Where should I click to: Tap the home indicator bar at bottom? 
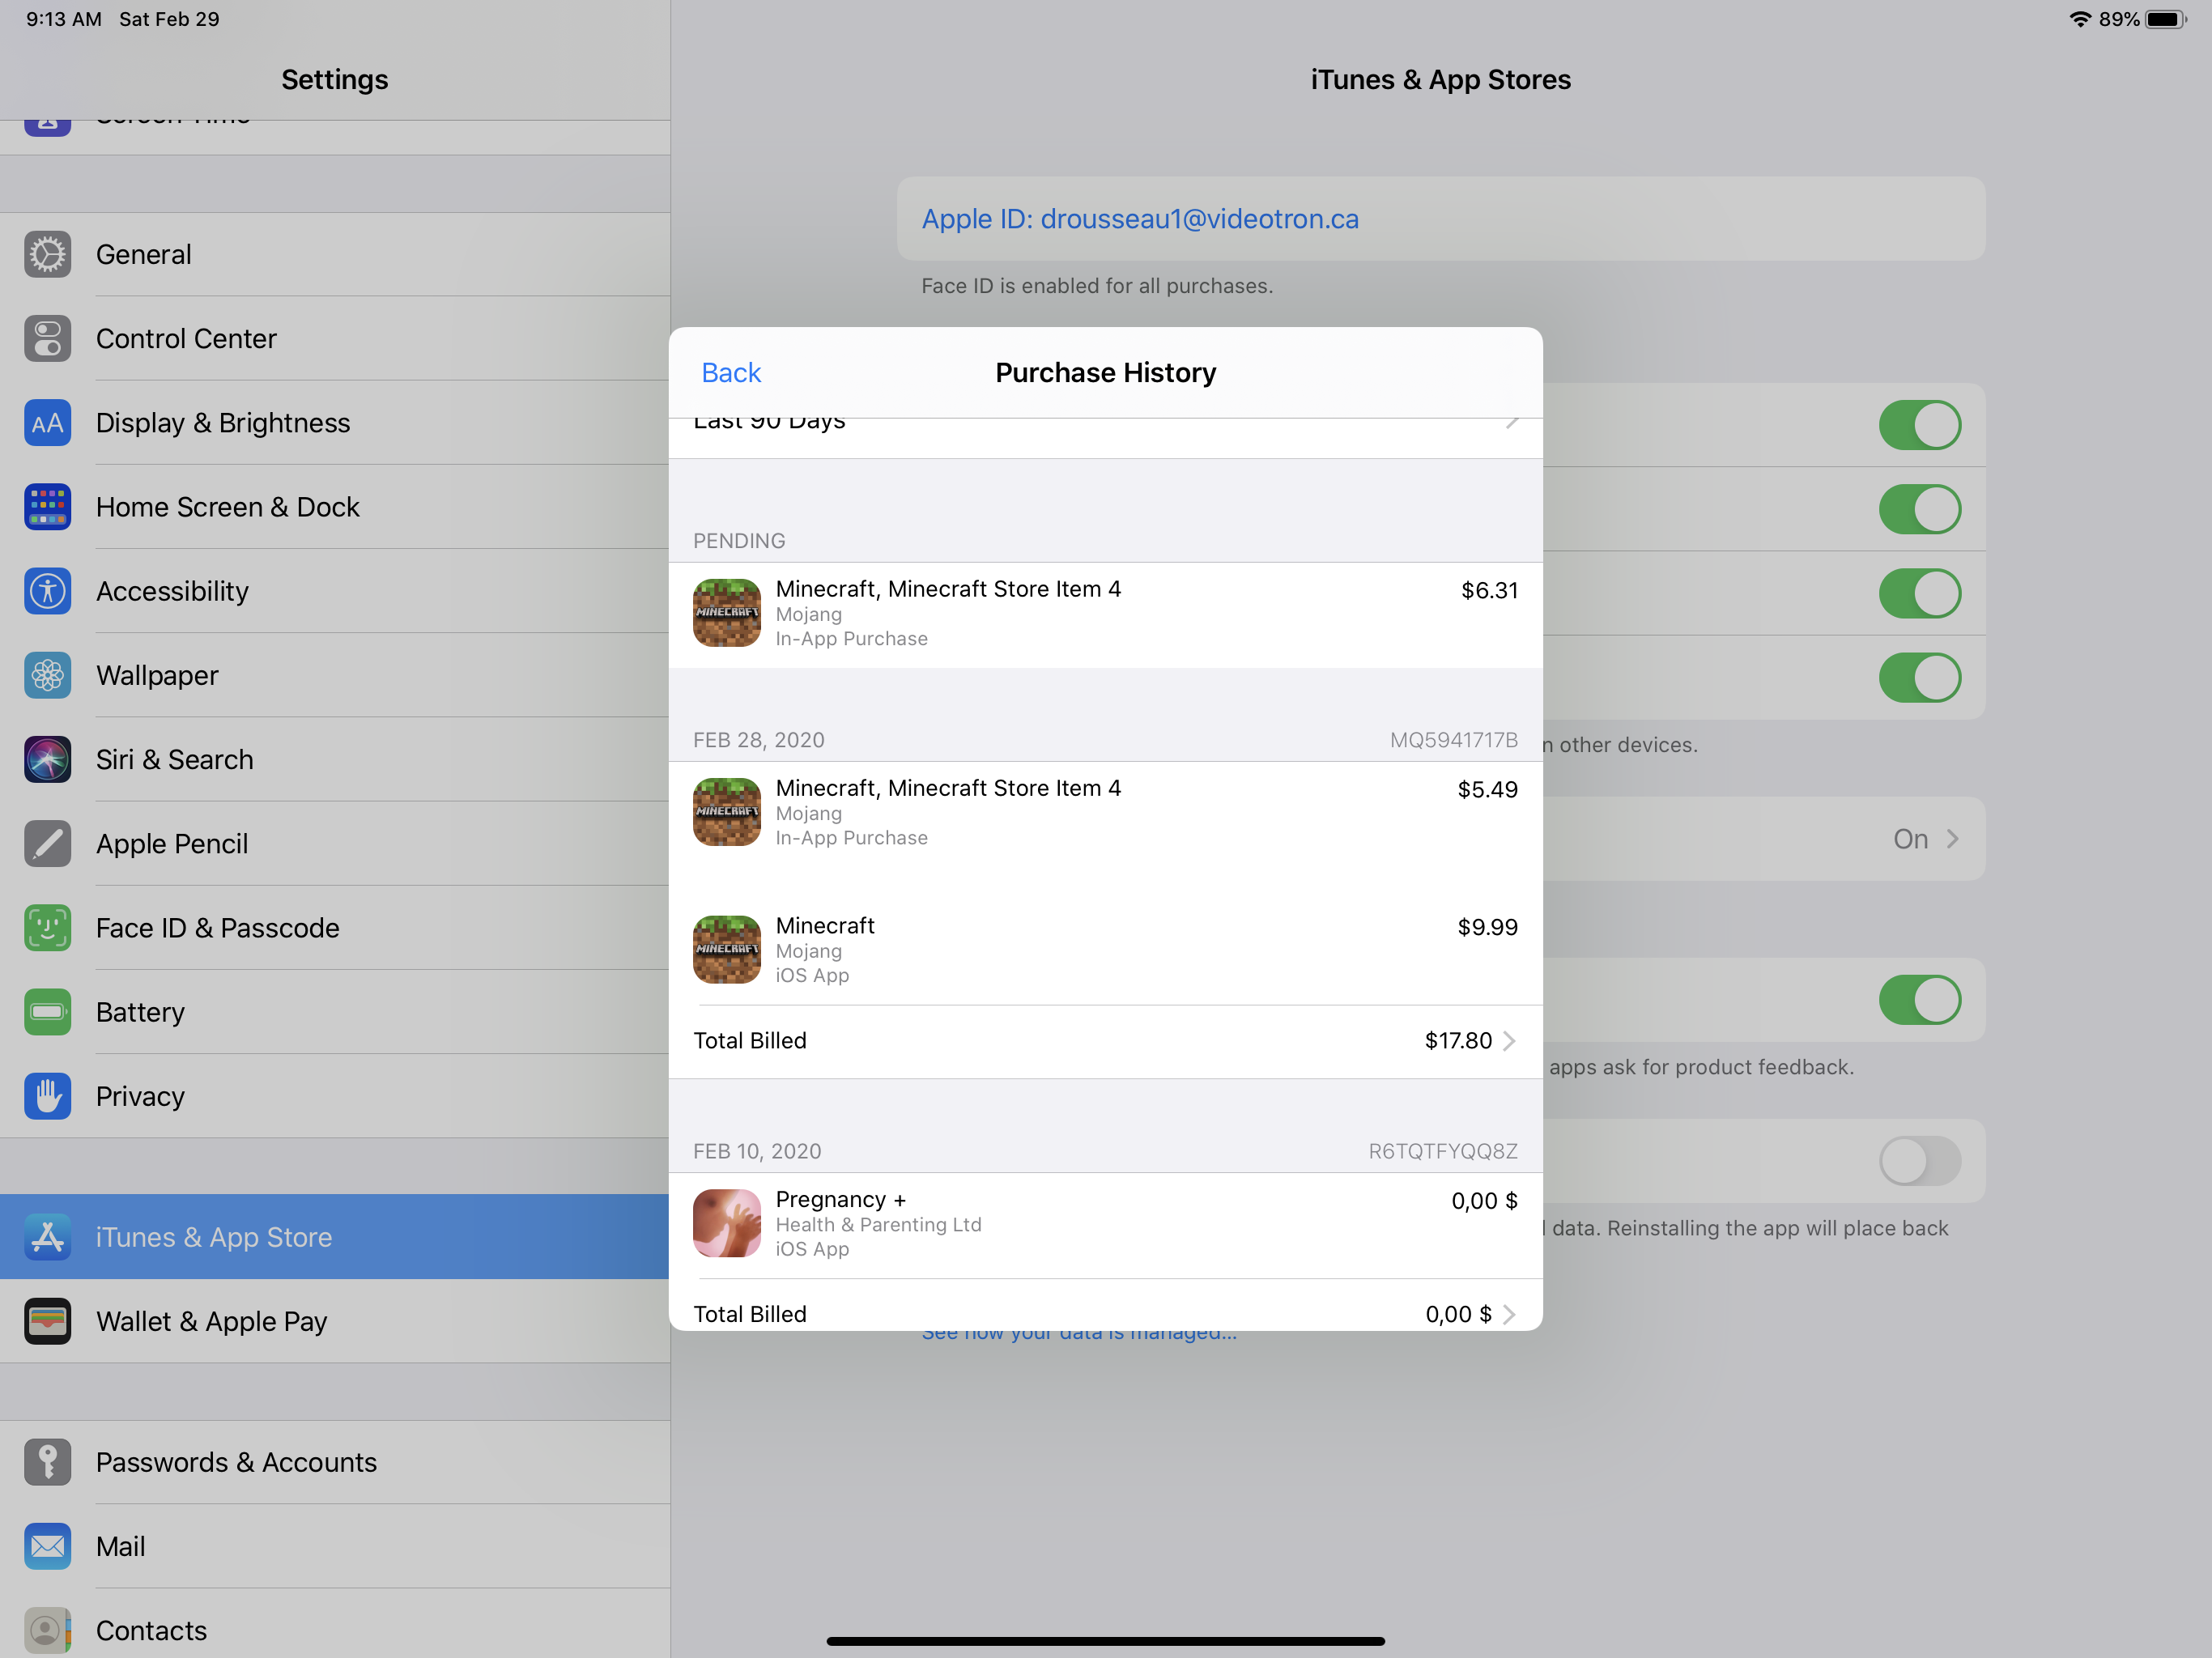pyautogui.click(x=1105, y=1641)
